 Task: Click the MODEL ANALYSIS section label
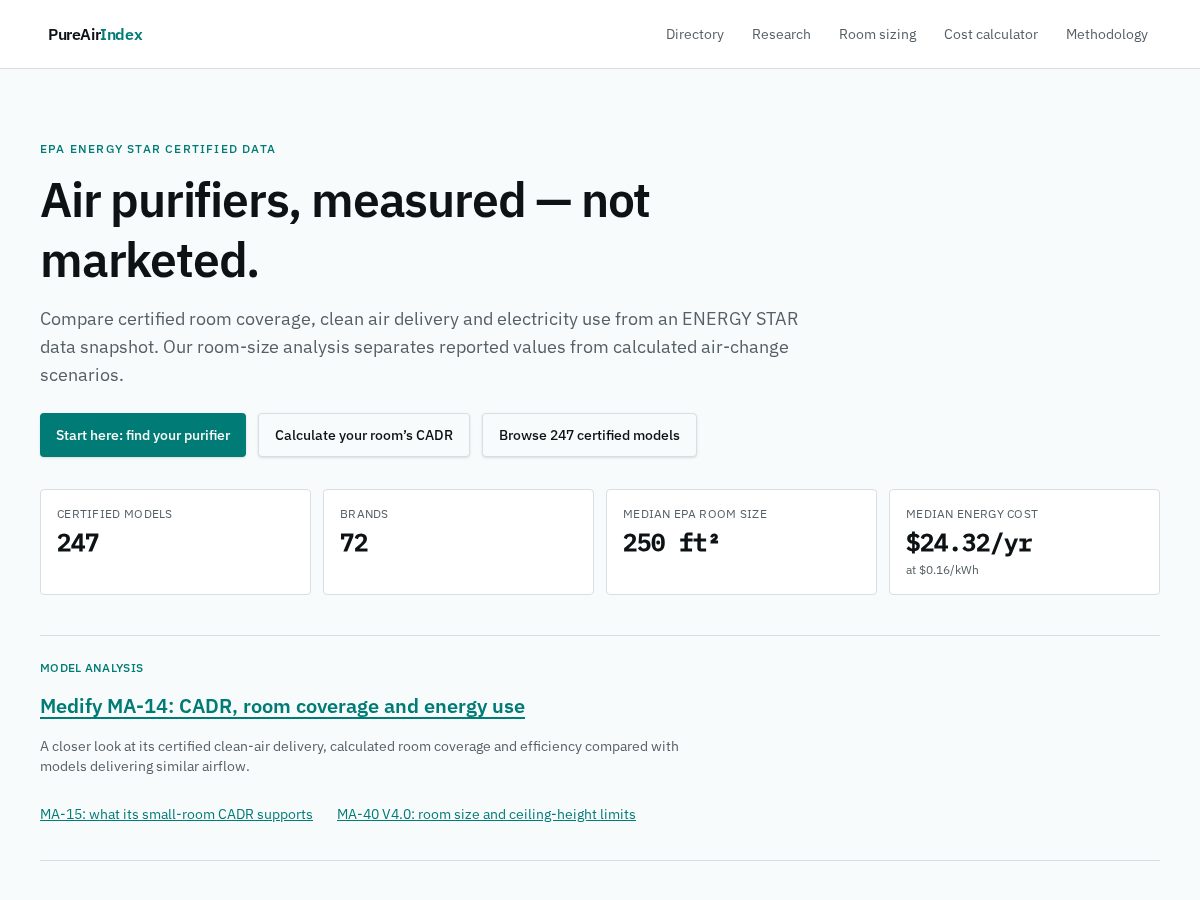point(92,668)
